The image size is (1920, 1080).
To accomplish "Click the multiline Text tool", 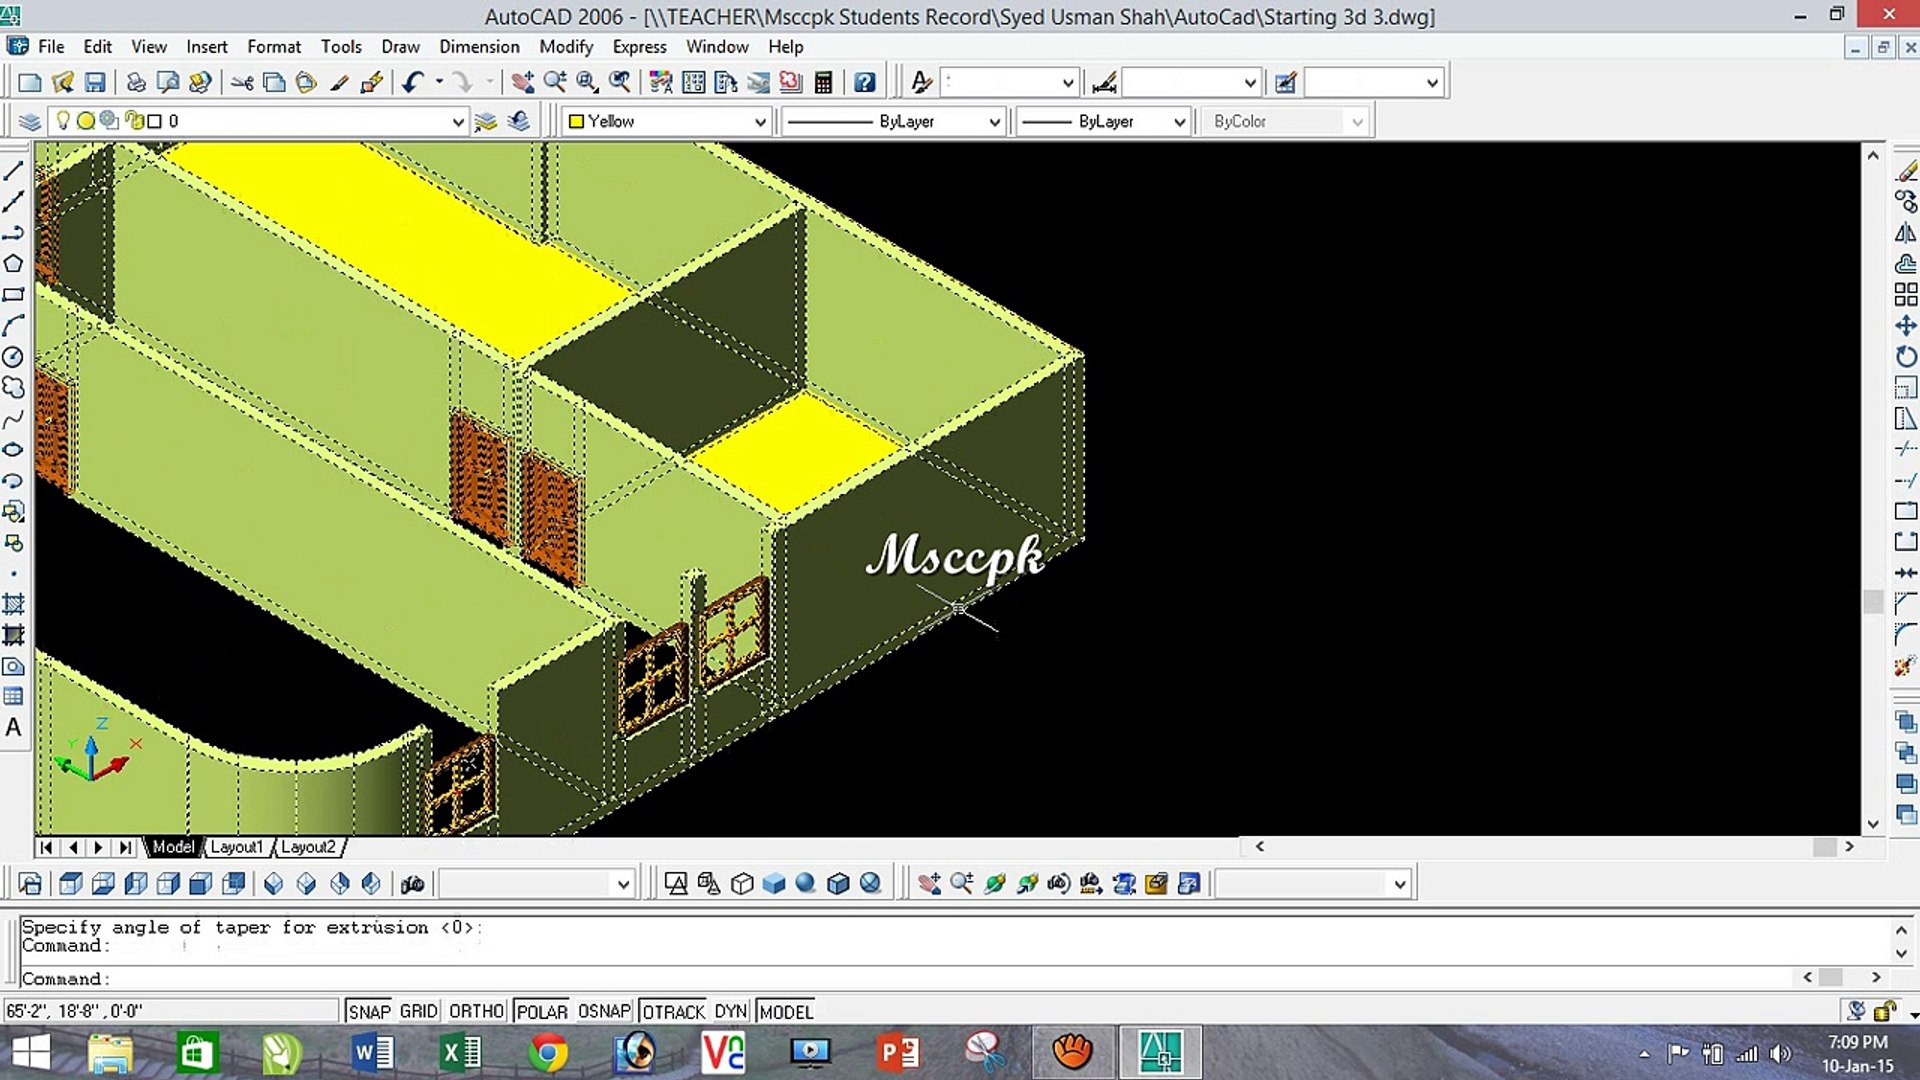I will [13, 728].
